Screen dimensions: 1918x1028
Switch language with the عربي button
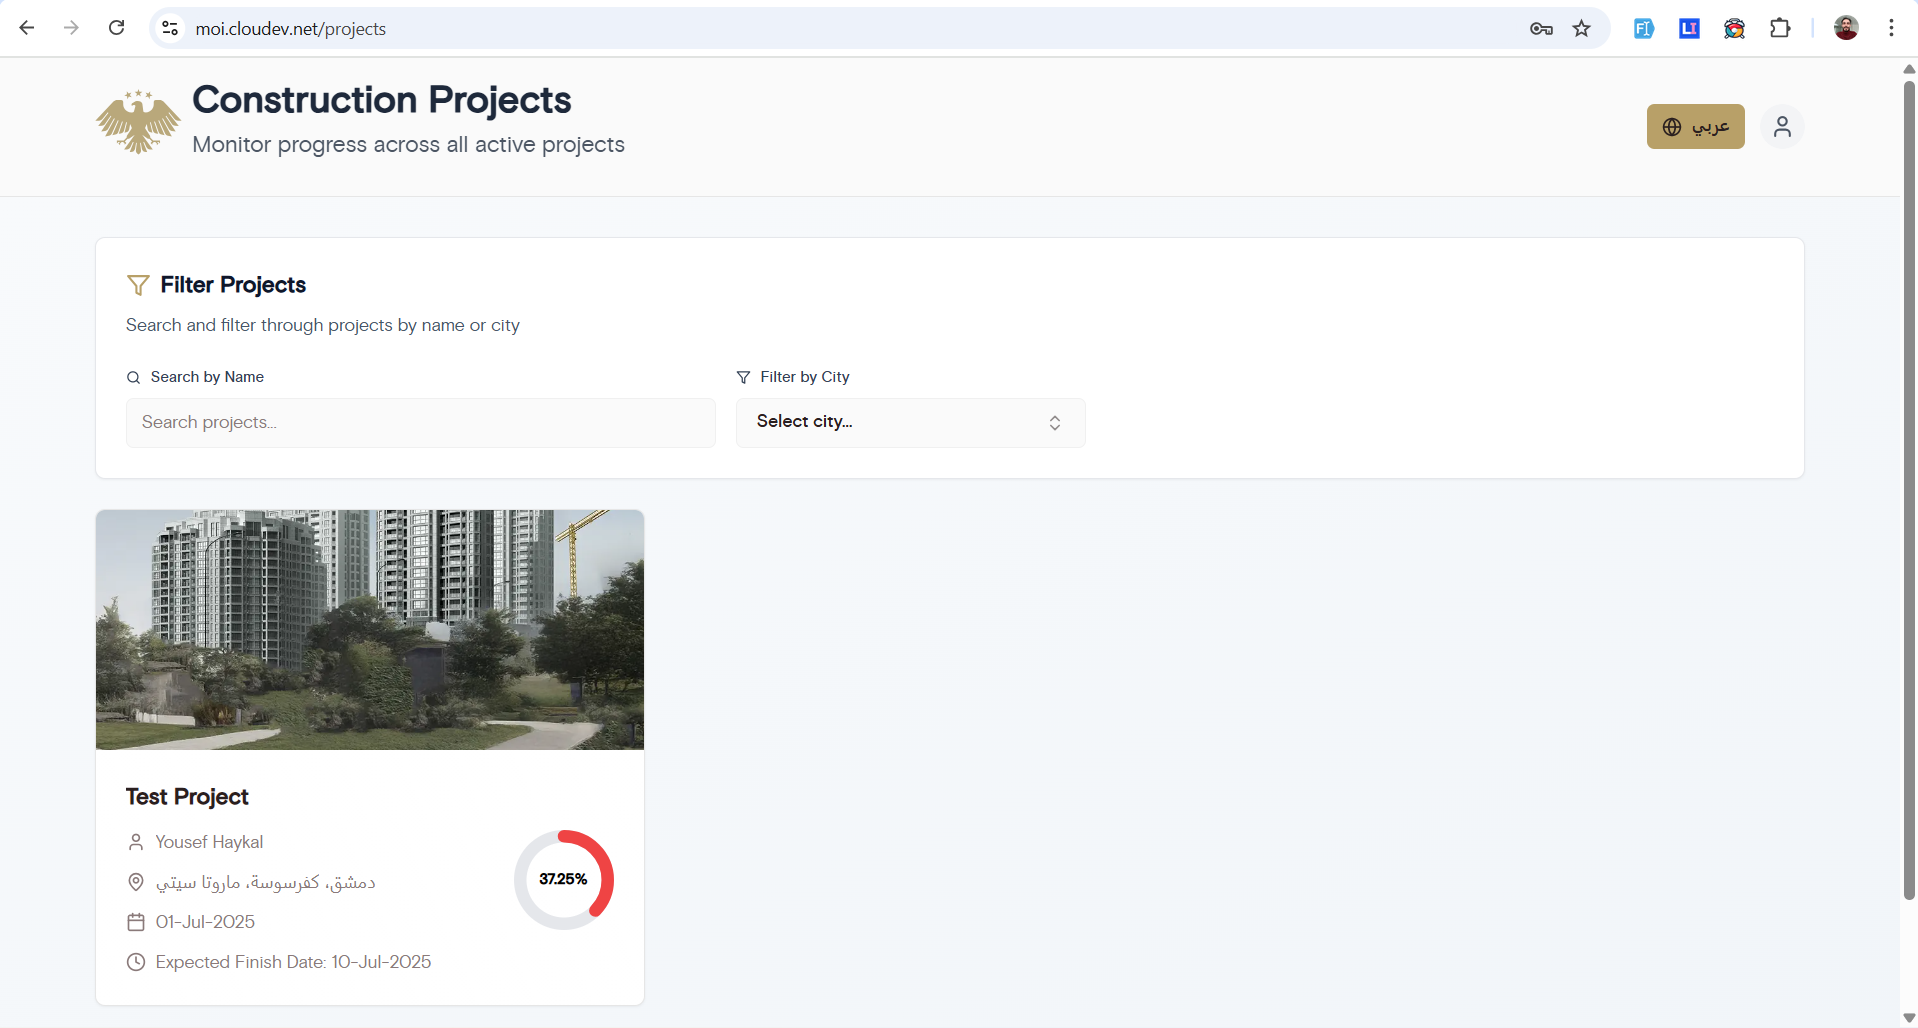click(1695, 127)
